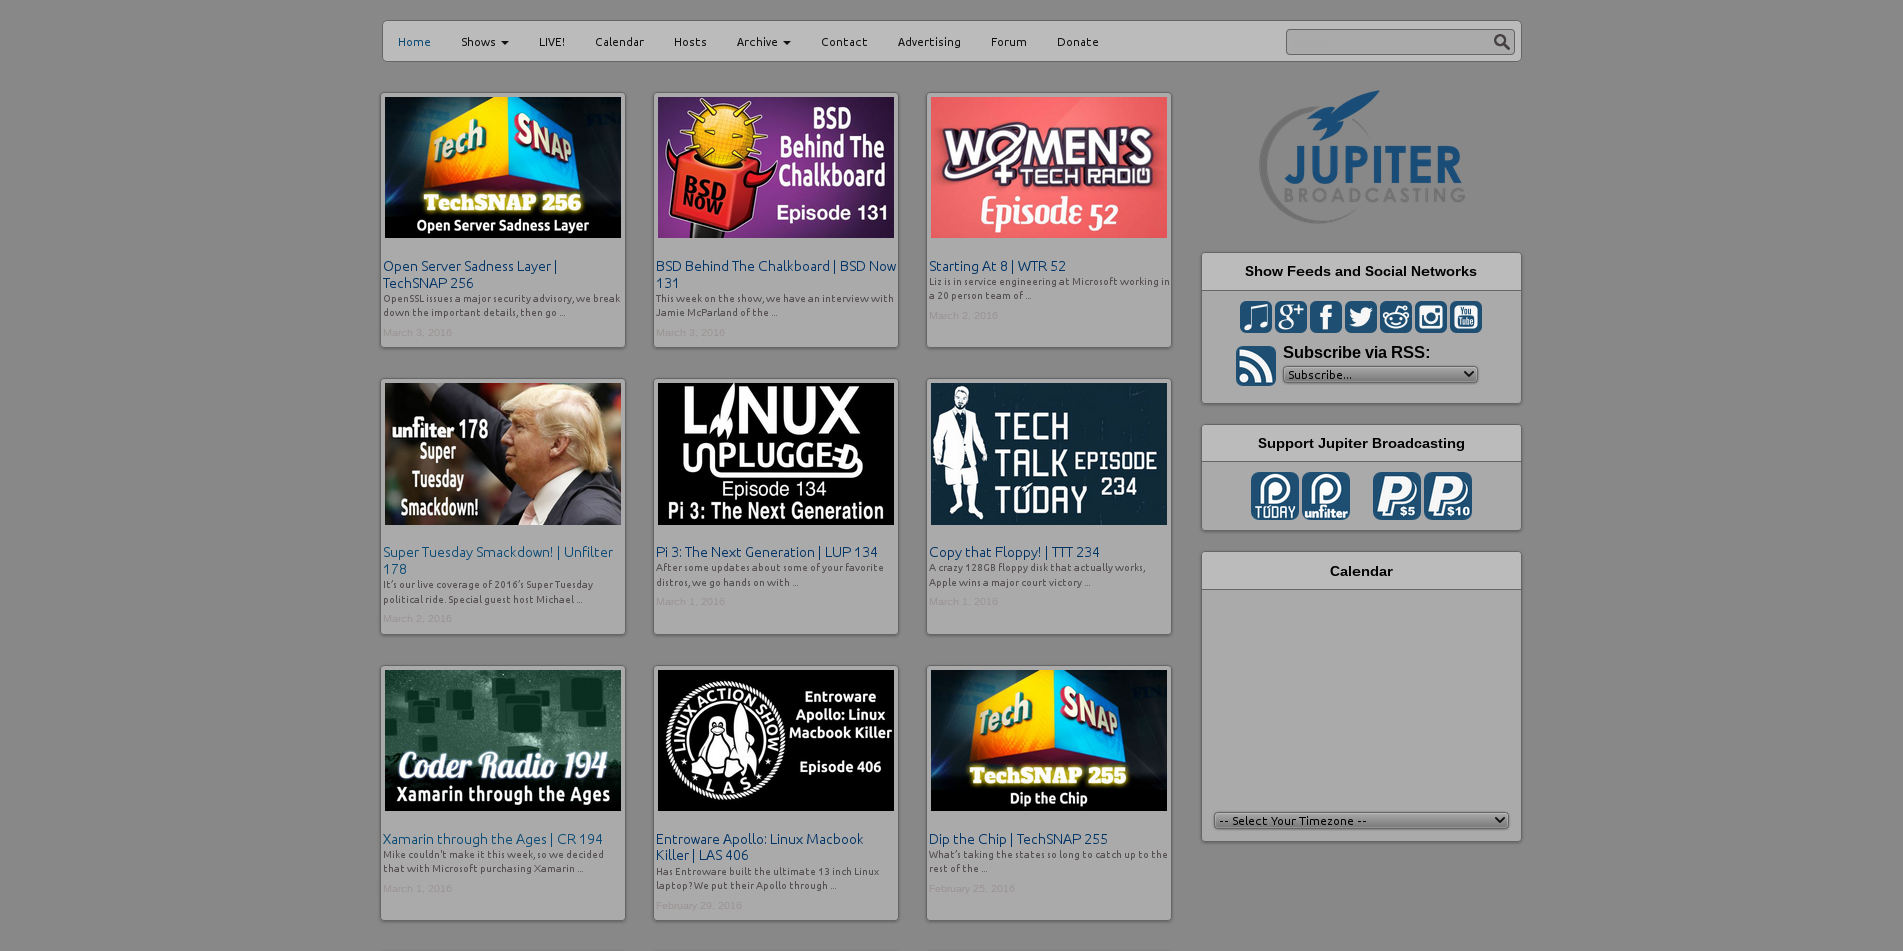This screenshot has height=951, width=1903.
Task: Open the Google+ social icon
Action: coord(1291,317)
